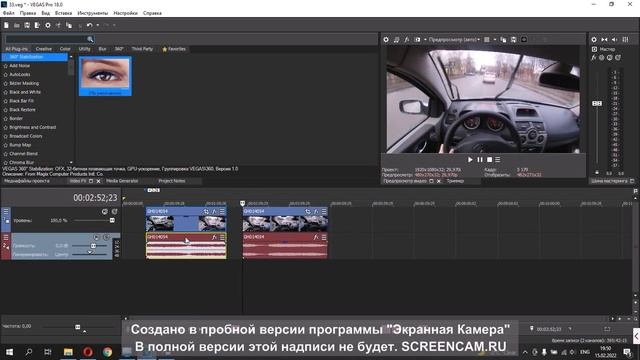Image resolution: width=640 pixels, height=360 pixels.
Task: Open a project with the folder icon
Action: [x=17, y=25]
